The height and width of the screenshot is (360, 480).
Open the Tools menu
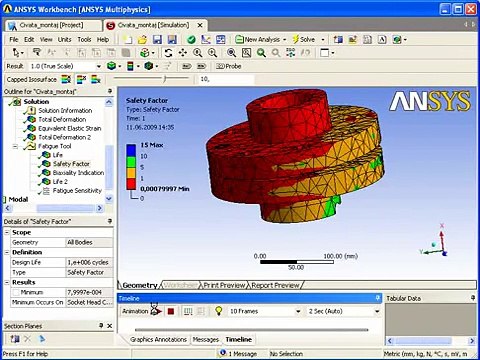point(84,40)
